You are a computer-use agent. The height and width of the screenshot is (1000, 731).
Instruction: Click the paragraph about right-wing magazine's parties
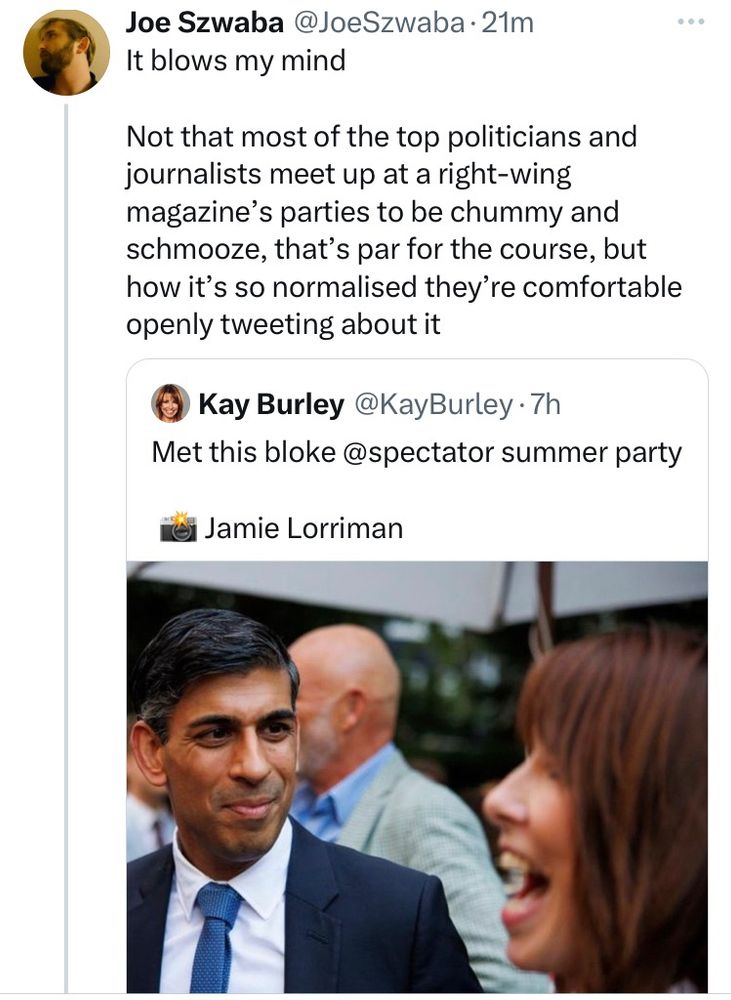click(x=400, y=230)
